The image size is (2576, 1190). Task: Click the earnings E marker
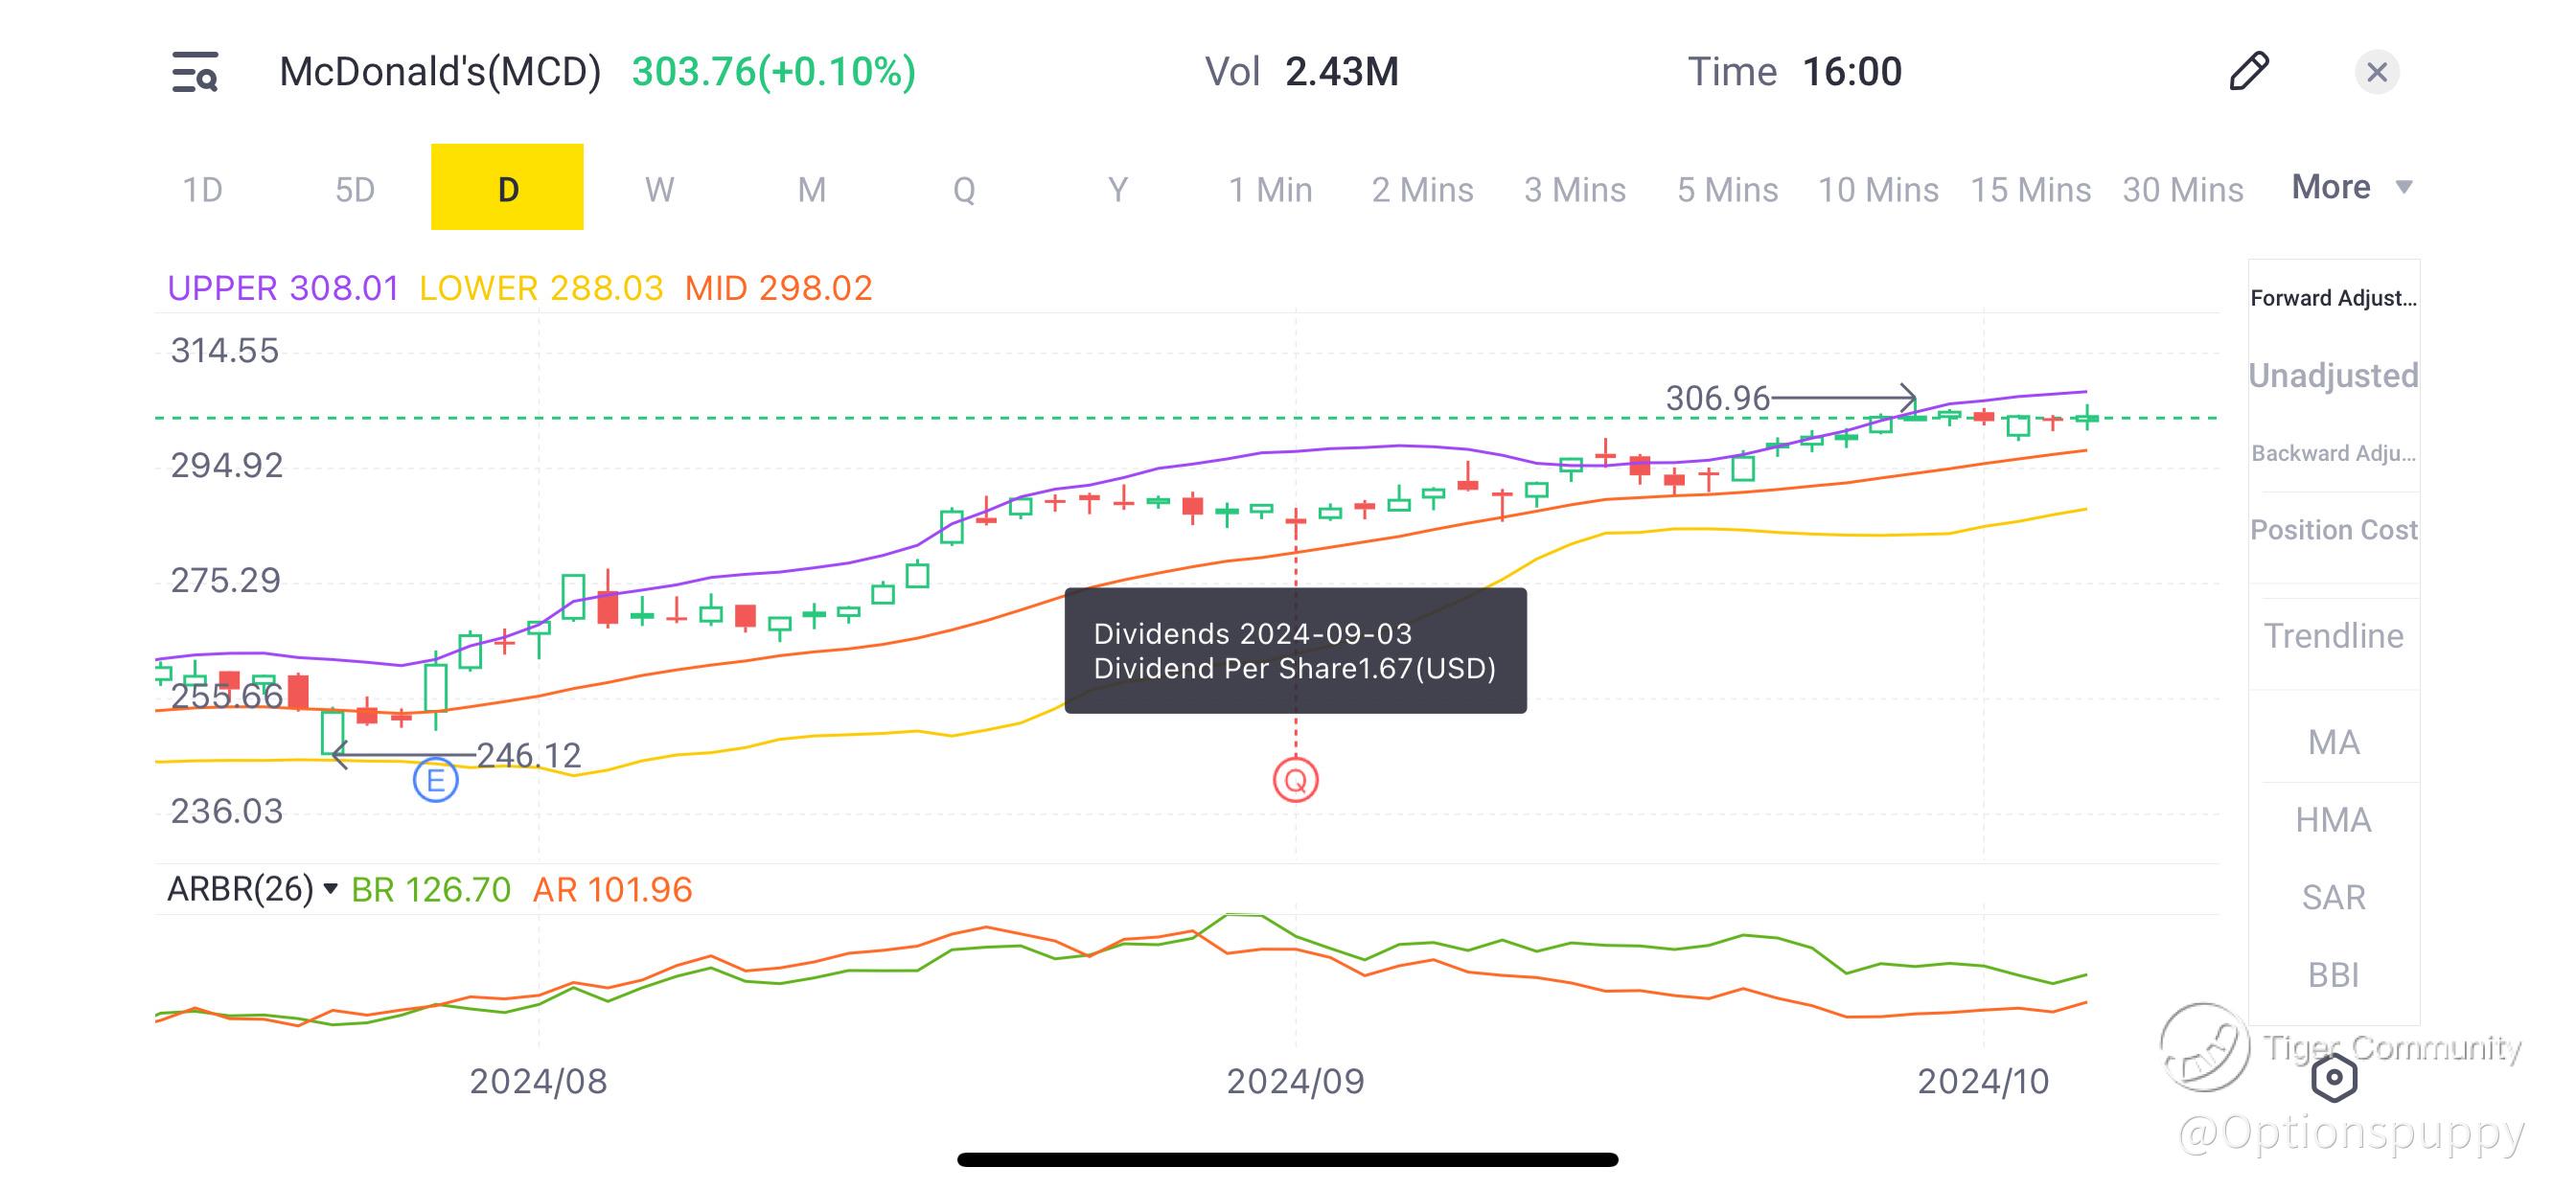[x=435, y=780]
